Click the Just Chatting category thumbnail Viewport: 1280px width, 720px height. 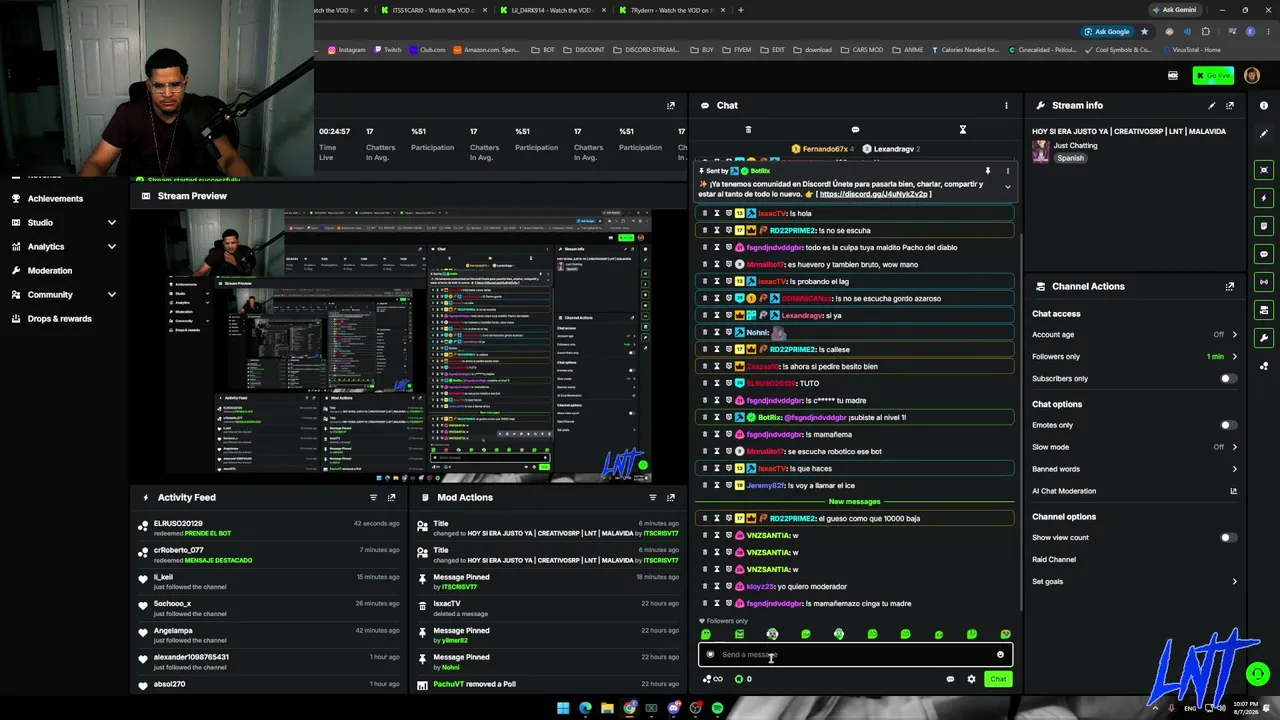coord(1041,151)
